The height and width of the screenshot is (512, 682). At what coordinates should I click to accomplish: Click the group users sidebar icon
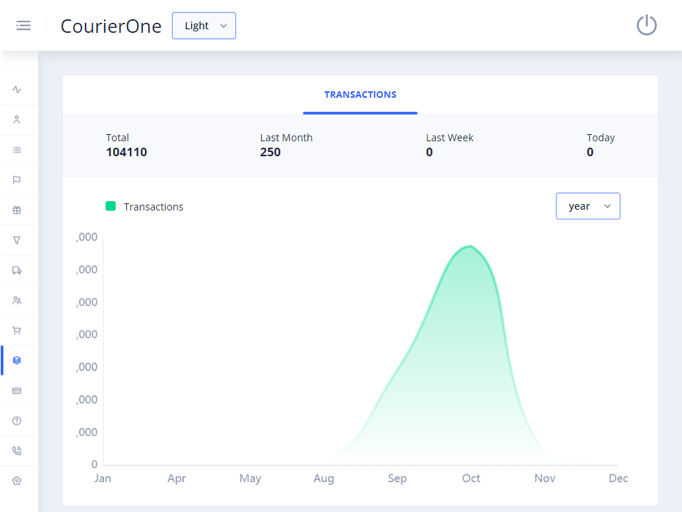tap(17, 300)
